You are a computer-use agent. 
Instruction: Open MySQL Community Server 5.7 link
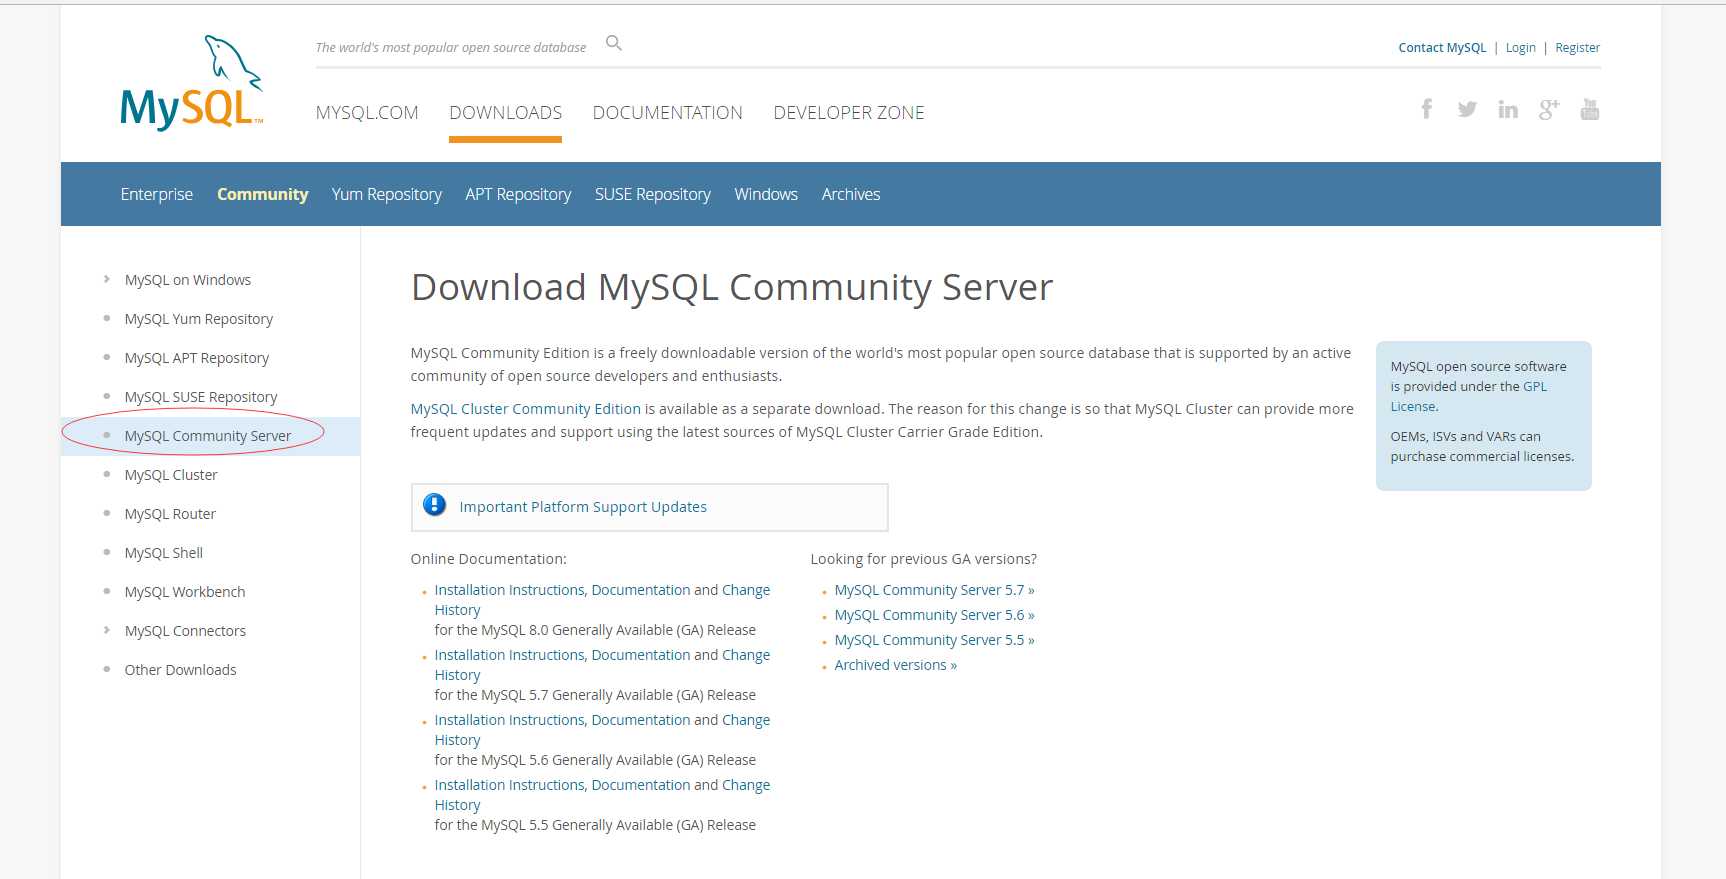pos(934,590)
